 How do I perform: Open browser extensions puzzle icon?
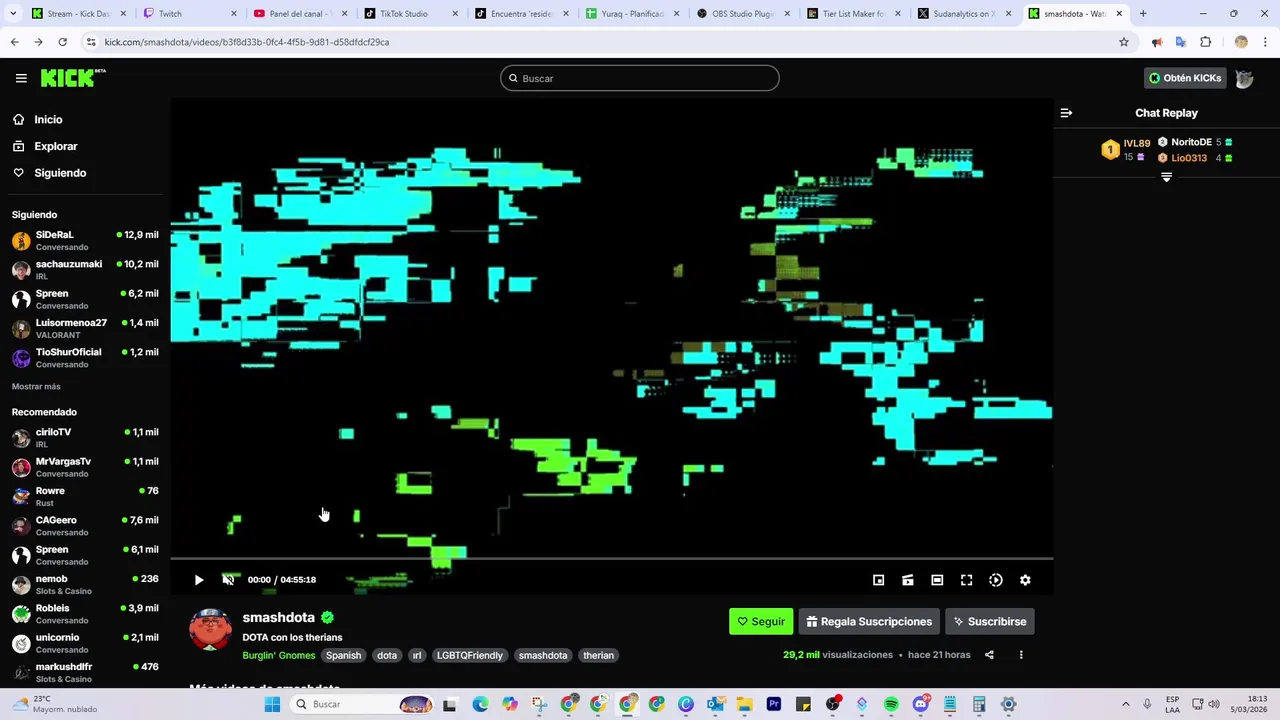coord(1205,42)
